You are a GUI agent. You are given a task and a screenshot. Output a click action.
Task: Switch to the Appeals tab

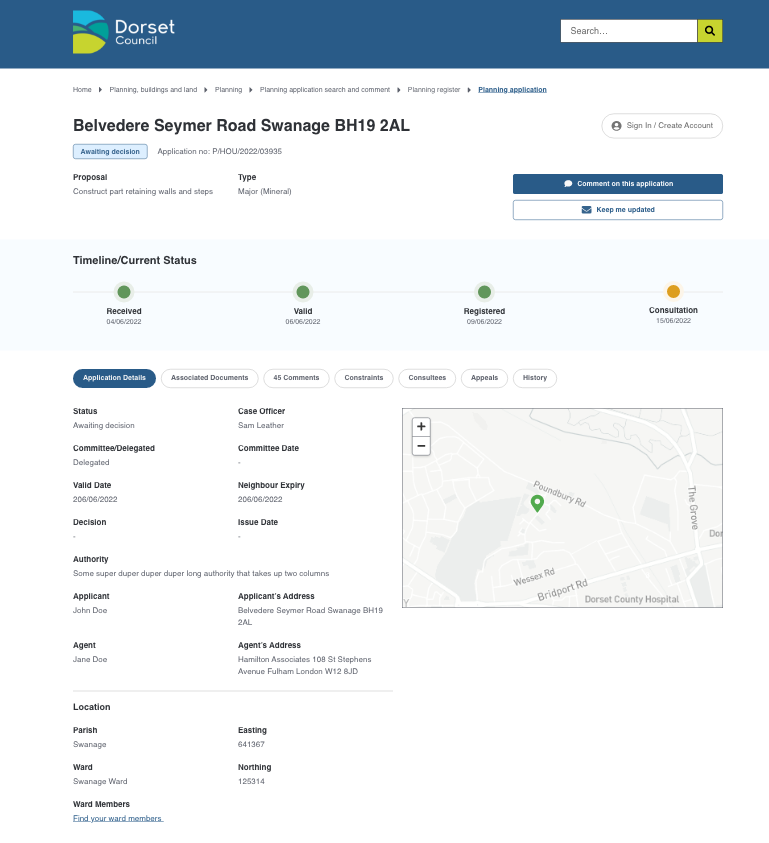coord(485,378)
